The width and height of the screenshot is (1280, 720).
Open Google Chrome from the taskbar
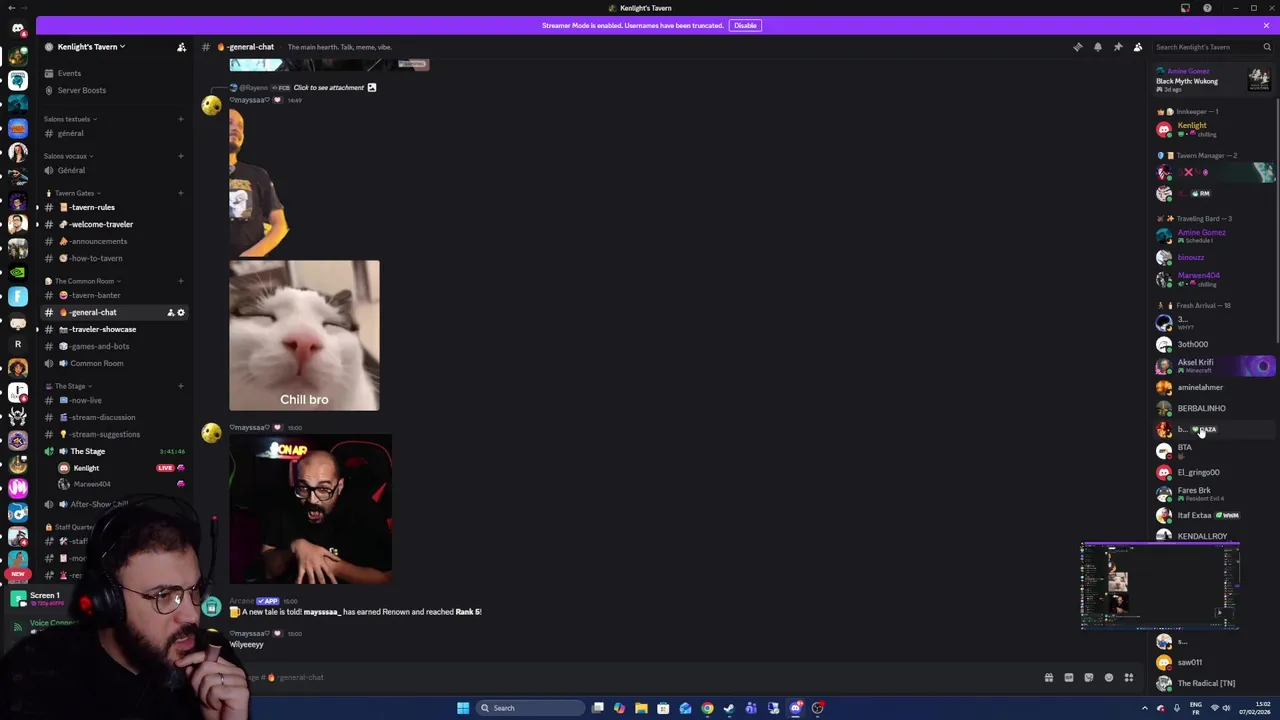707,708
